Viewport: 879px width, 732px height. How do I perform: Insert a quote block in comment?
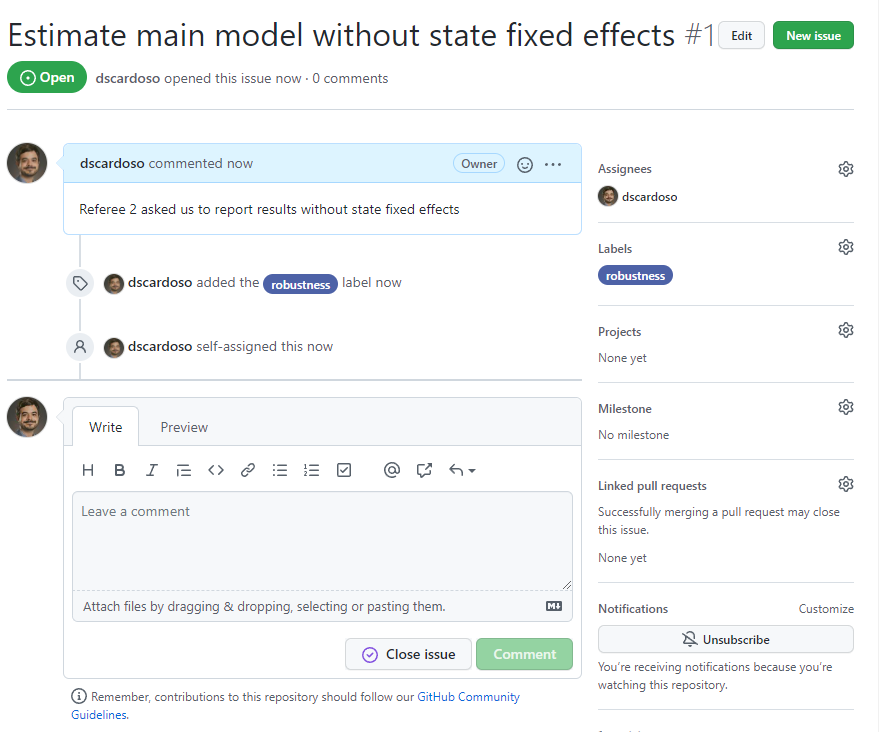point(184,470)
